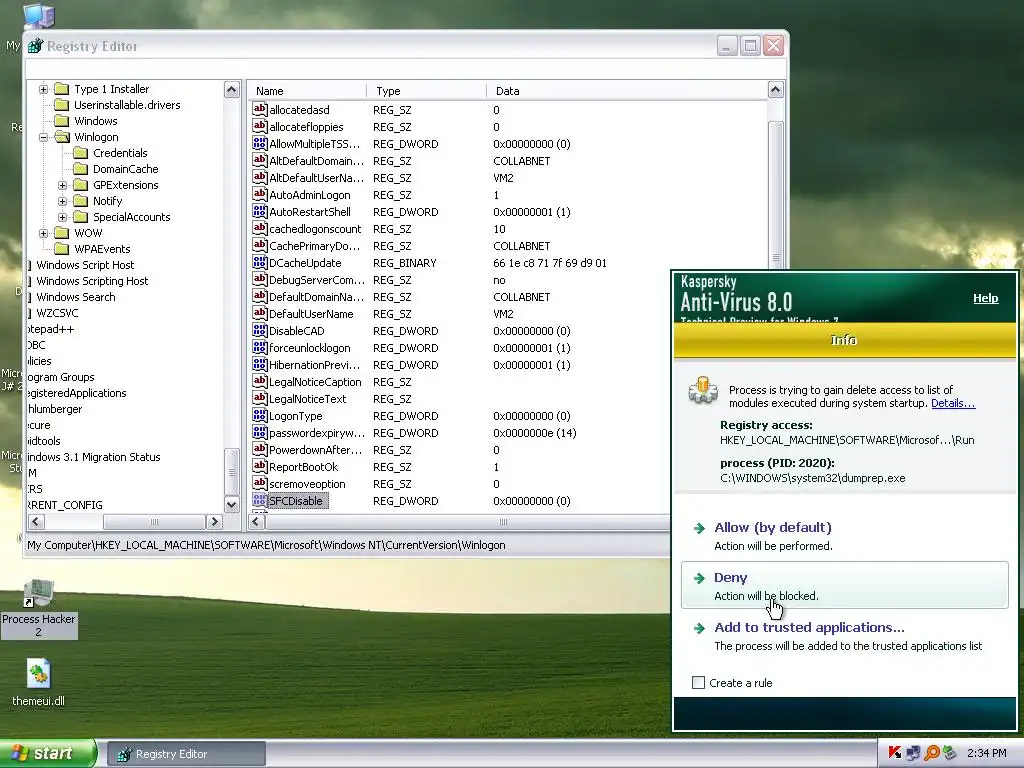The height and width of the screenshot is (768, 1024).
Task: Click the DCacheUpdate binary value icon
Action: (x=259, y=262)
